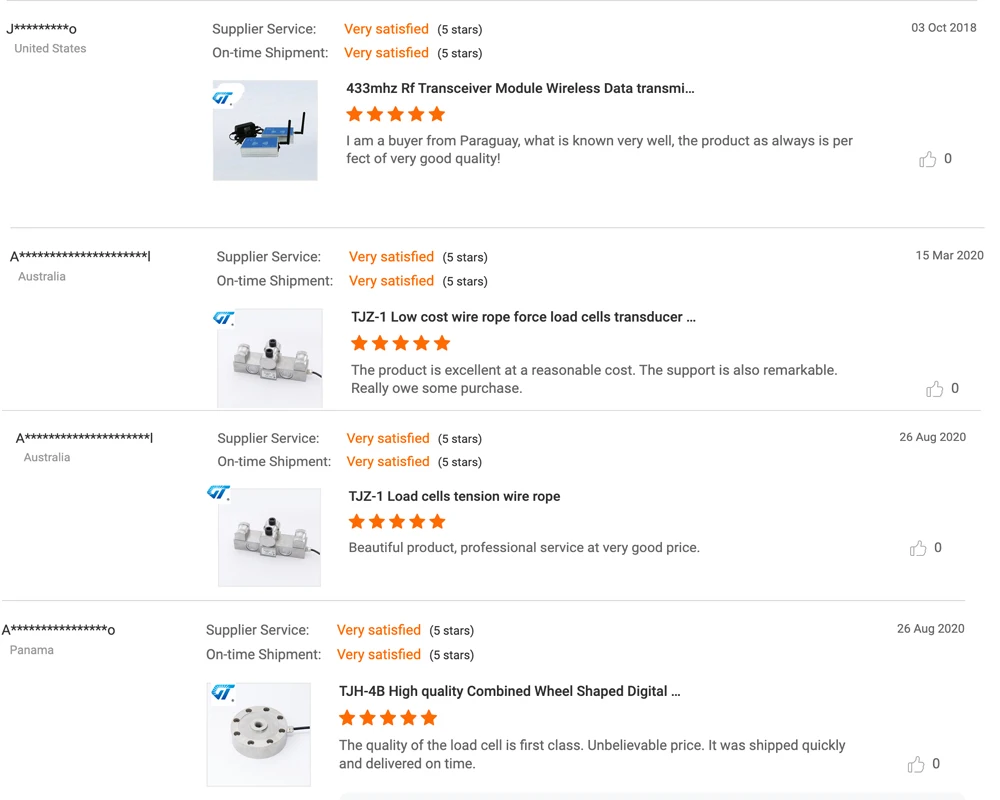Click the star rating of transceiver review
1000x800 pixels.
(x=396, y=114)
